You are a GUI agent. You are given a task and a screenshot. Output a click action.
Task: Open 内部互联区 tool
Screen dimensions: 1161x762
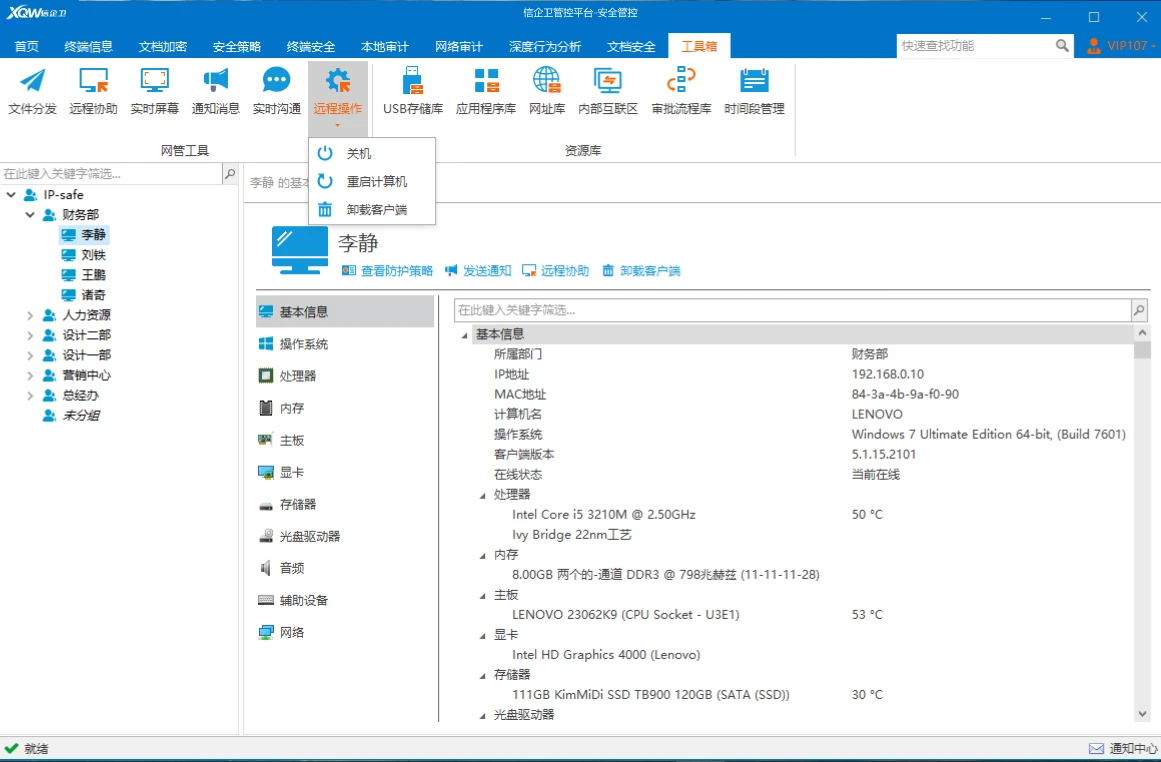coord(608,91)
